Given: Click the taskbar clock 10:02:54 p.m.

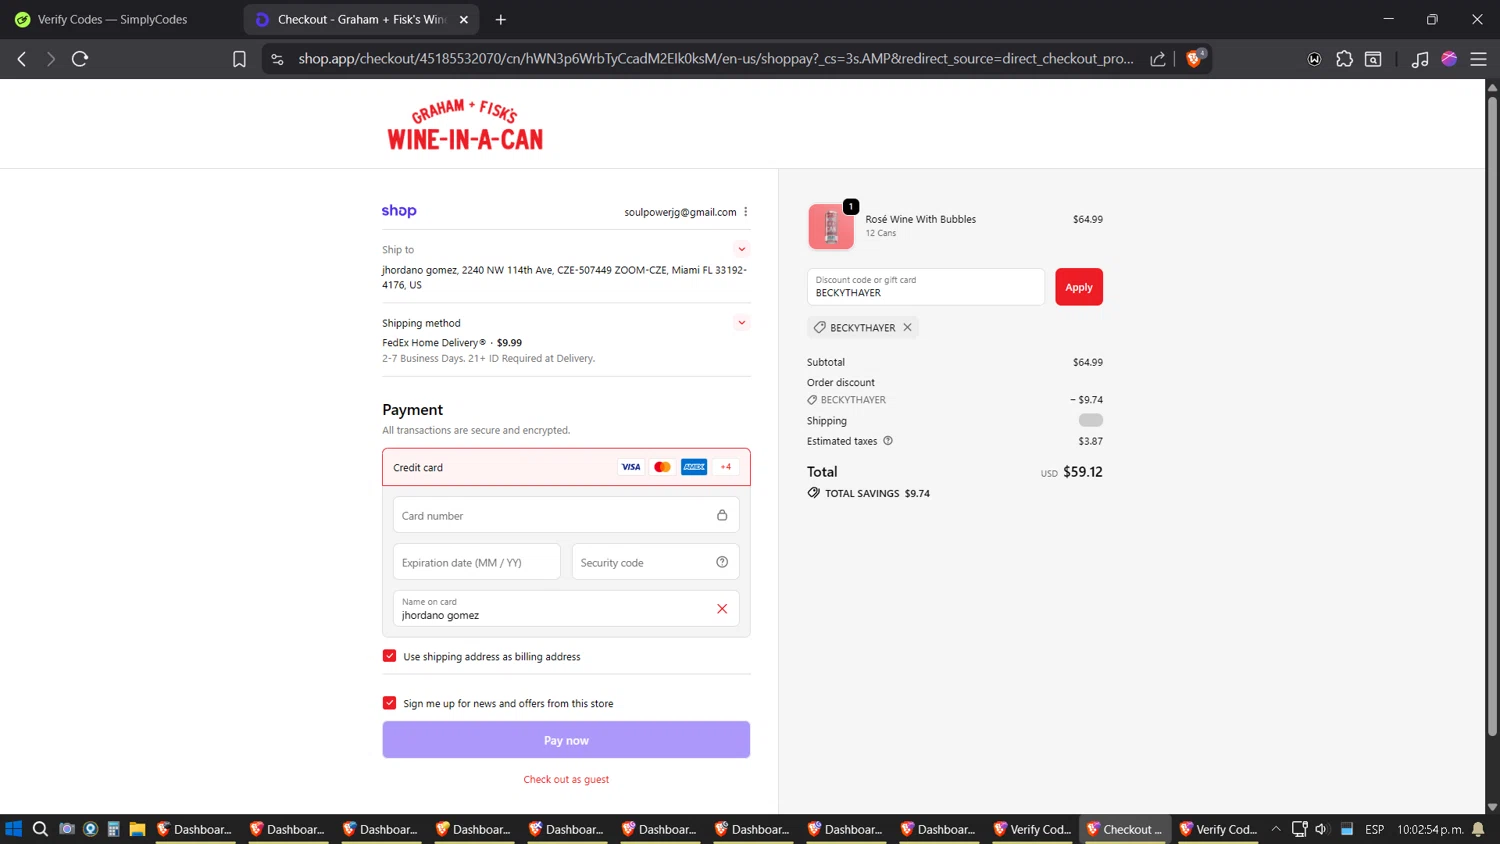Looking at the screenshot, I should pyautogui.click(x=1430, y=829).
